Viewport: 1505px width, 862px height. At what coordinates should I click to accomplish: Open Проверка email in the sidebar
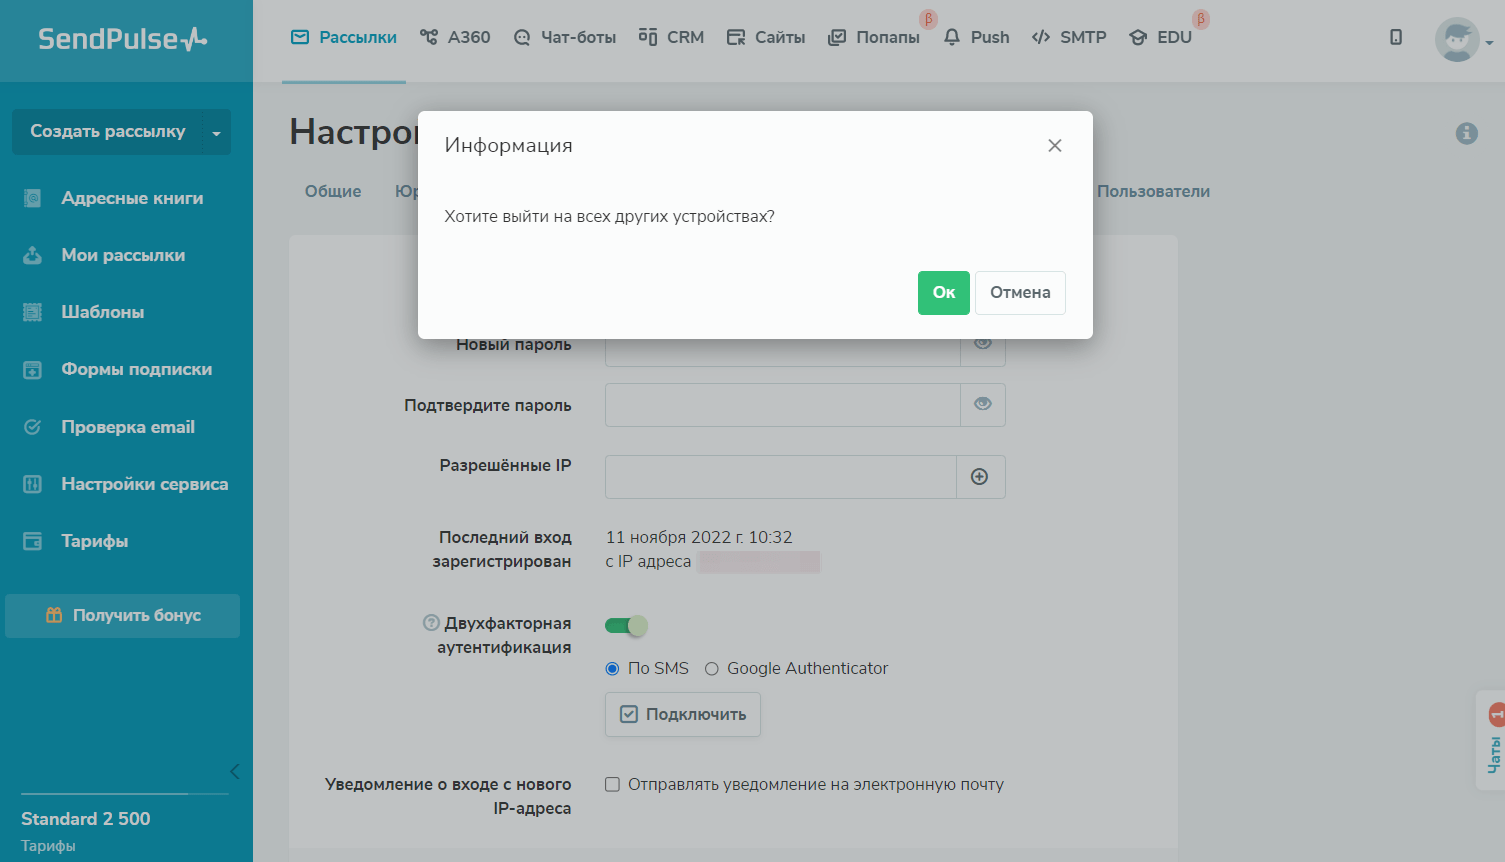point(126,427)
